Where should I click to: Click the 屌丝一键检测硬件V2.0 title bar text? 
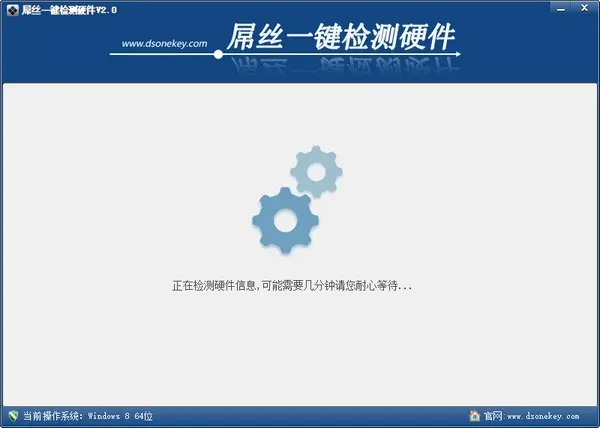(x=69, y=10)
